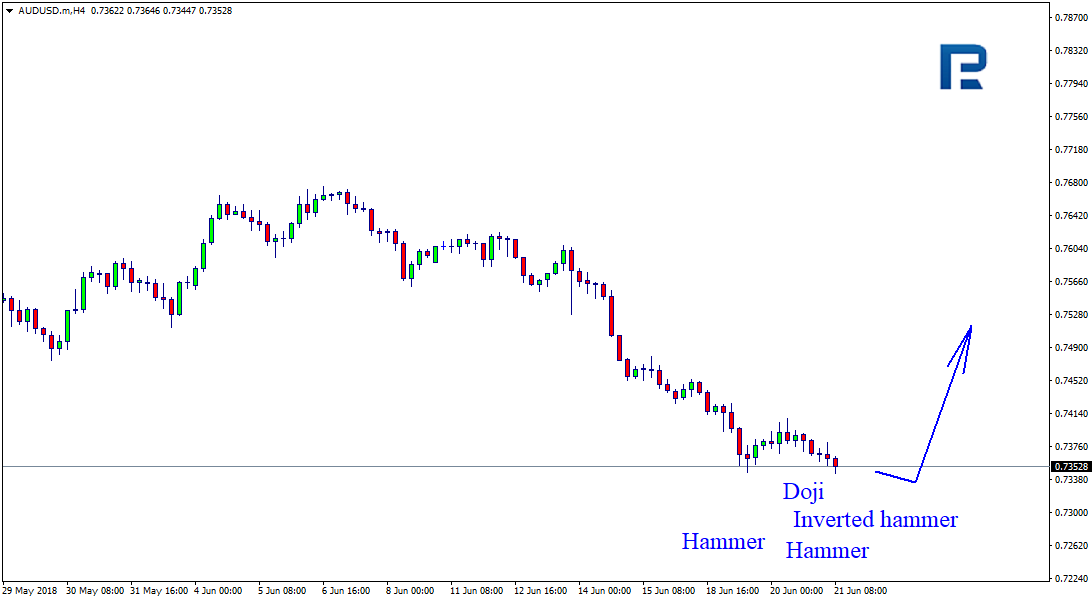Click the 0.72240 price axis label
The image size is (1092, 602).
click(1069, 579)
